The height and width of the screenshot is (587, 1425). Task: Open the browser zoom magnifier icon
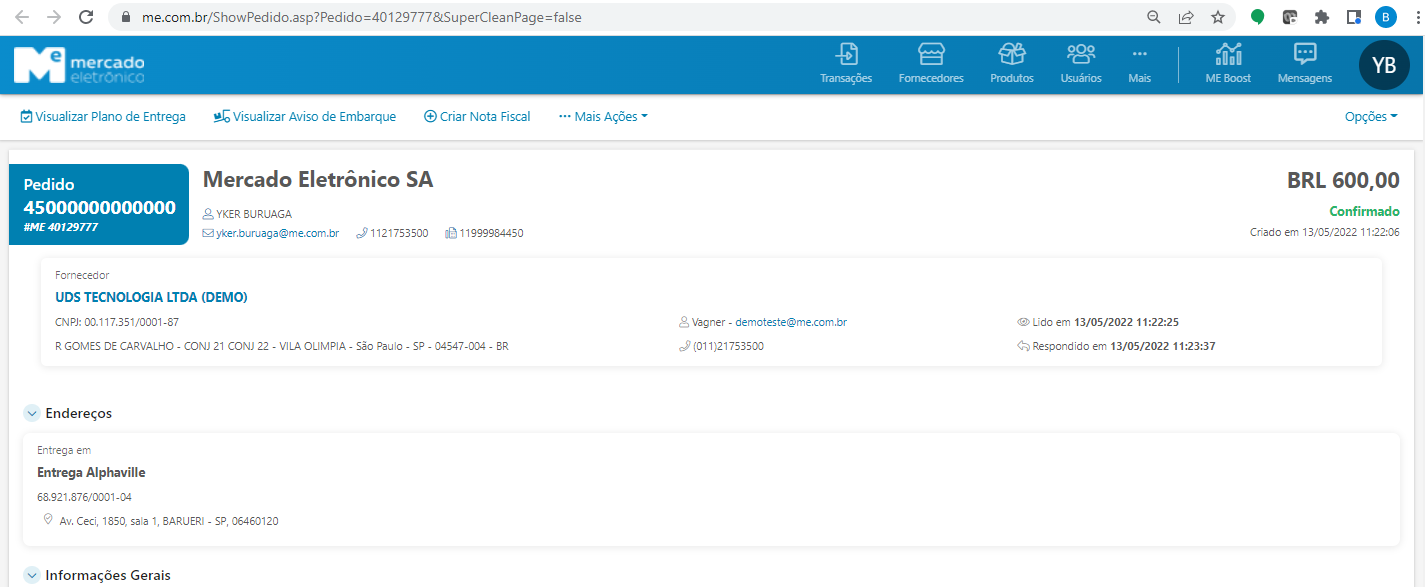[x=1154, y=17]
